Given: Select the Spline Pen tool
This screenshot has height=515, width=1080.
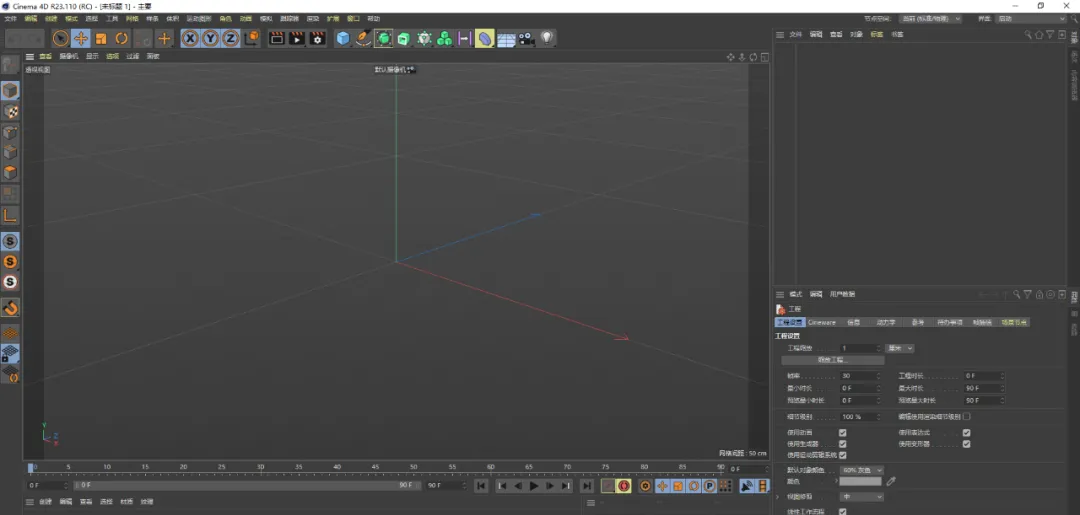Looking at the screenshot, I should (363, 39).
